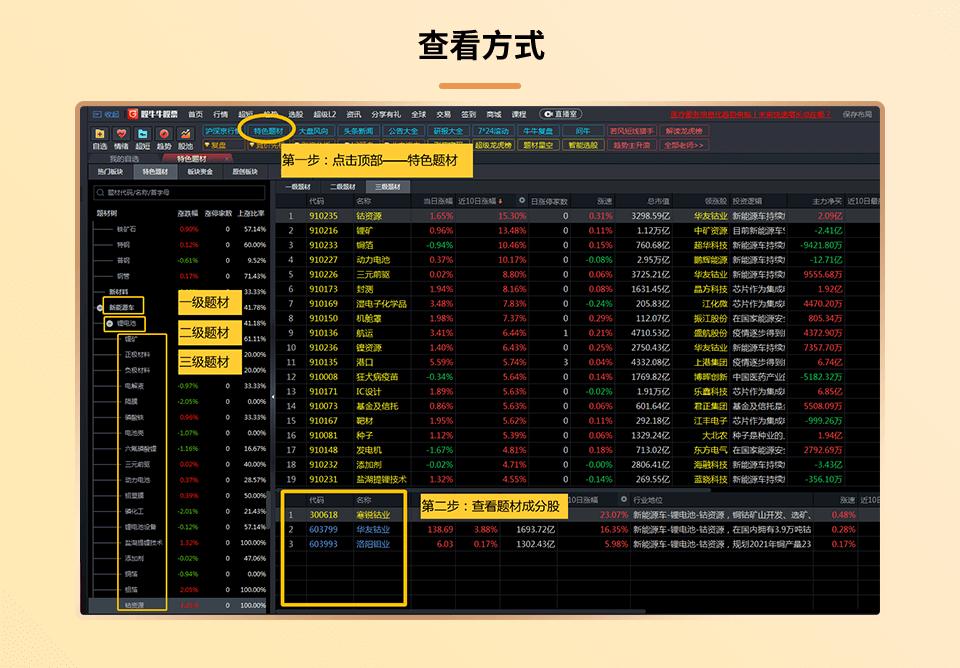Click the gear icon in lower table header
Viewport: 960px width, 668px height.
[624, 499]
